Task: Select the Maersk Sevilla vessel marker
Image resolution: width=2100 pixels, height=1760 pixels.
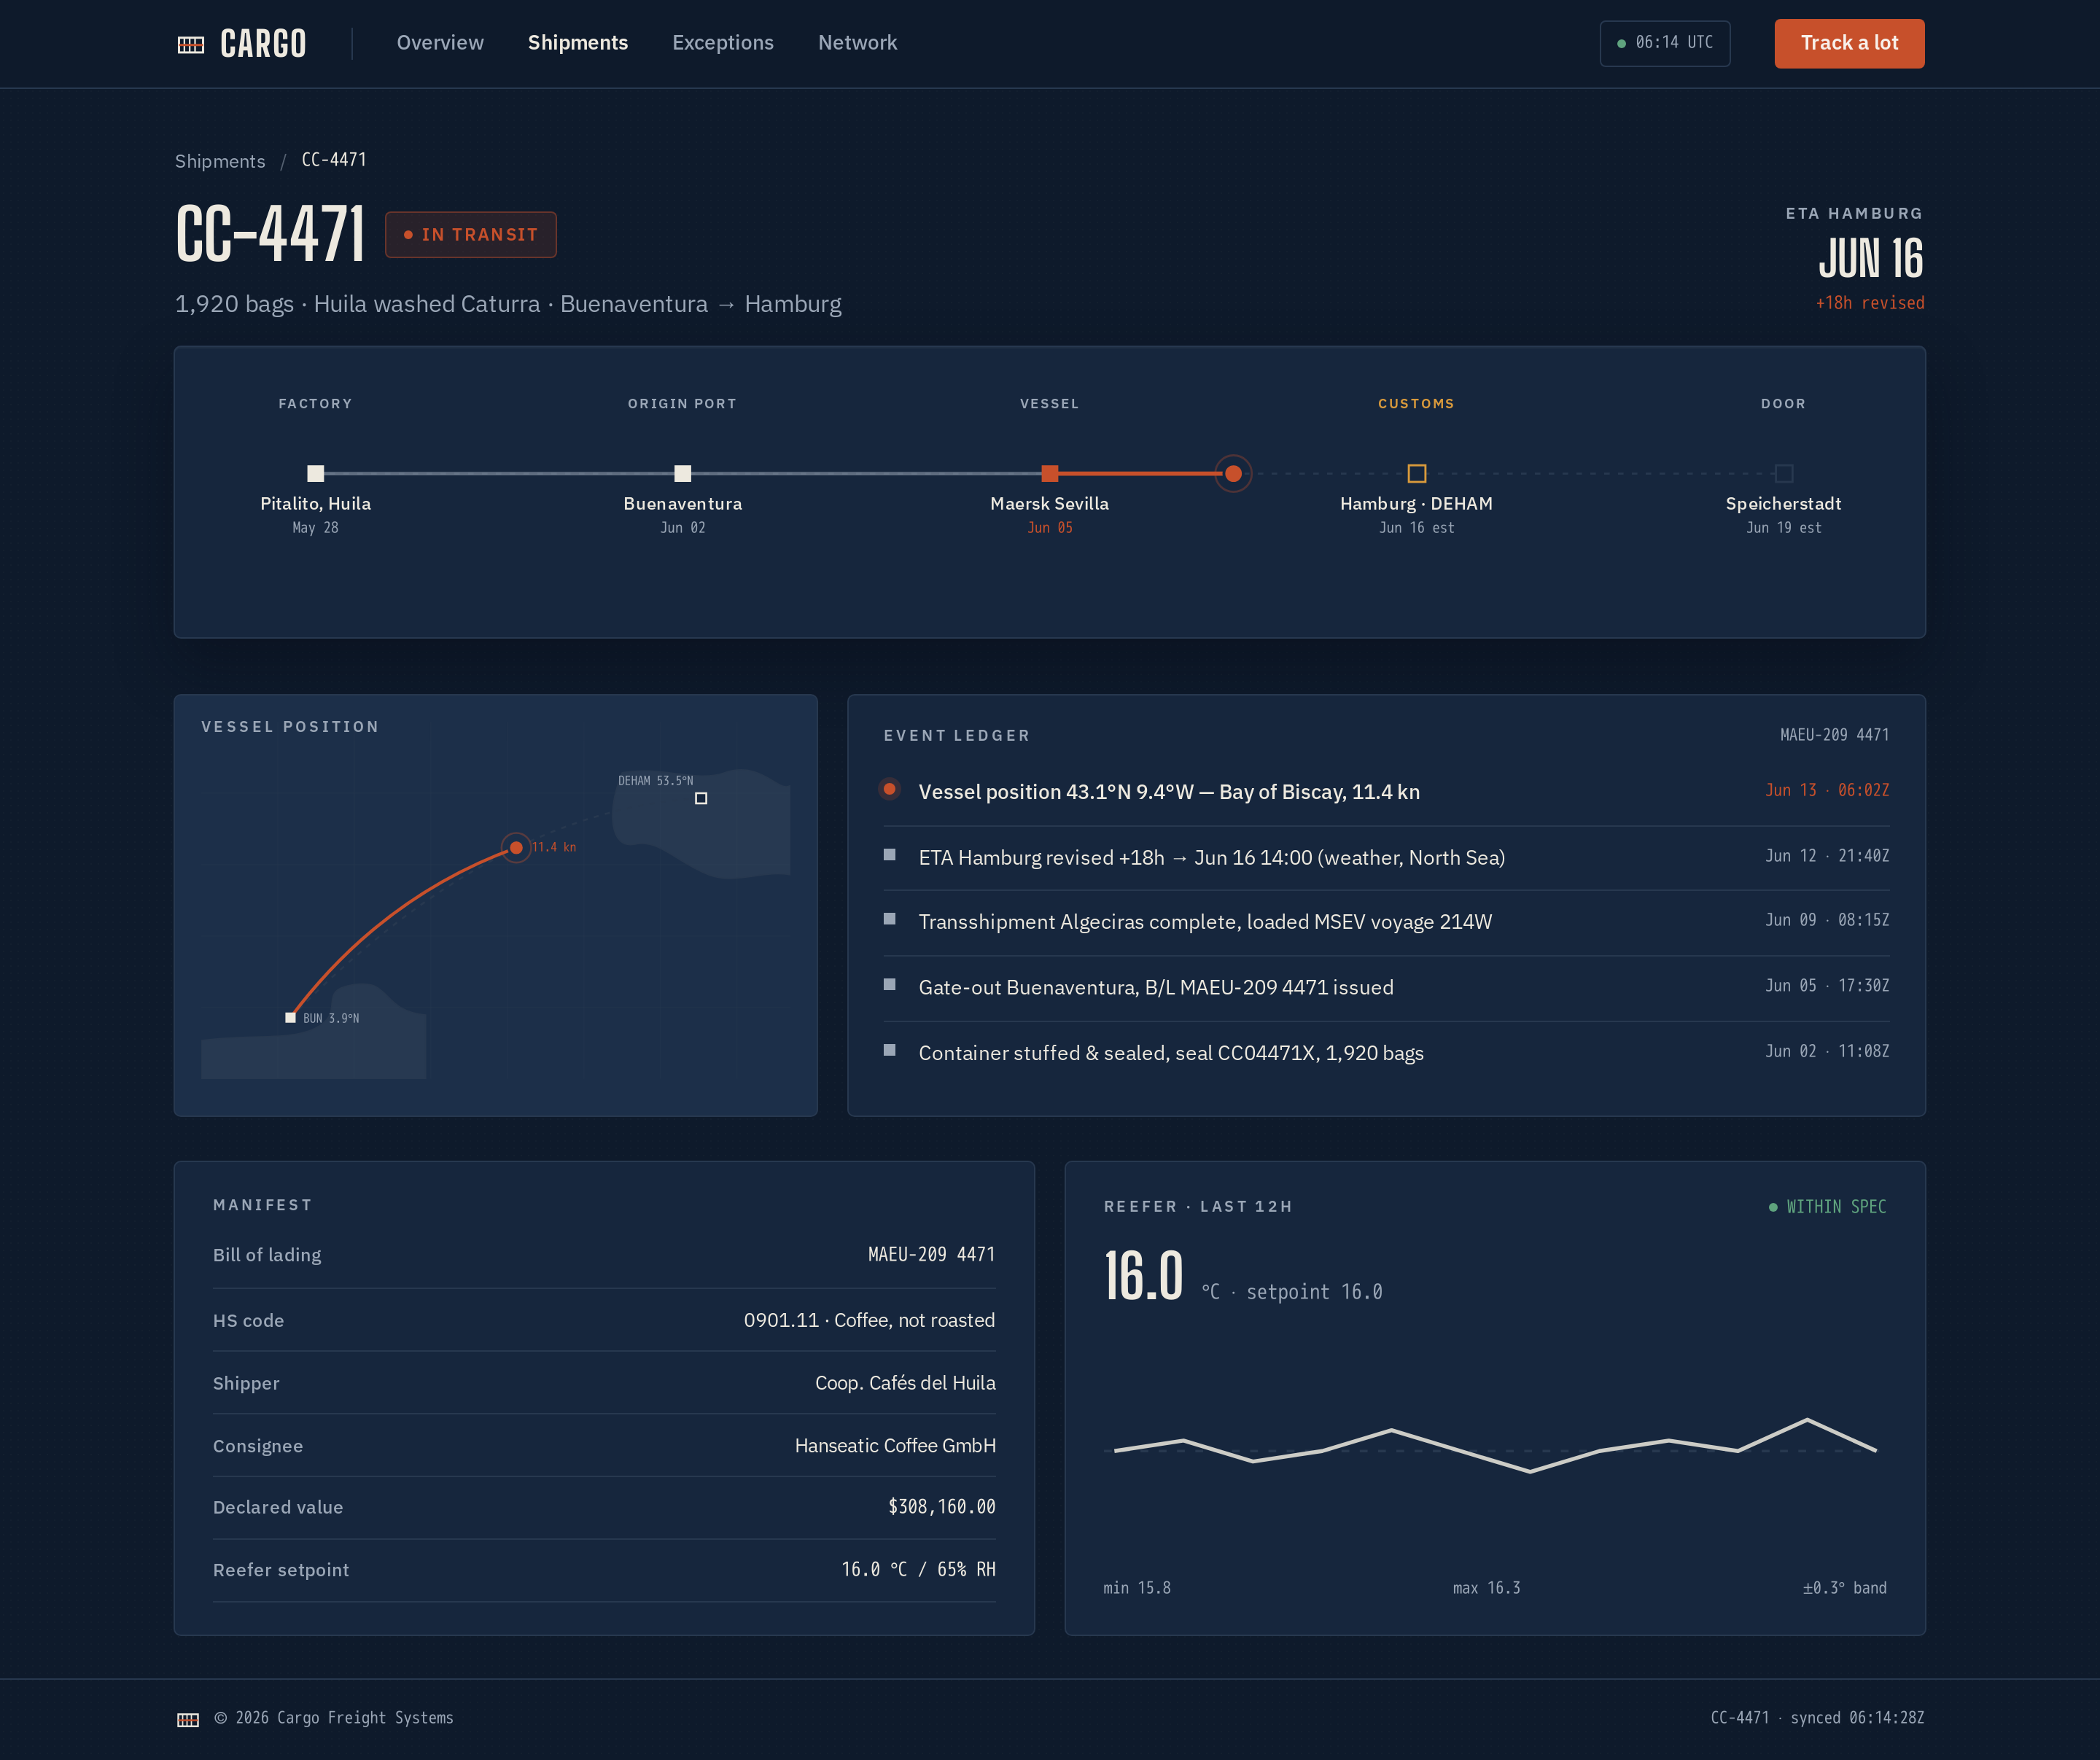Action: click(1050, 473)
